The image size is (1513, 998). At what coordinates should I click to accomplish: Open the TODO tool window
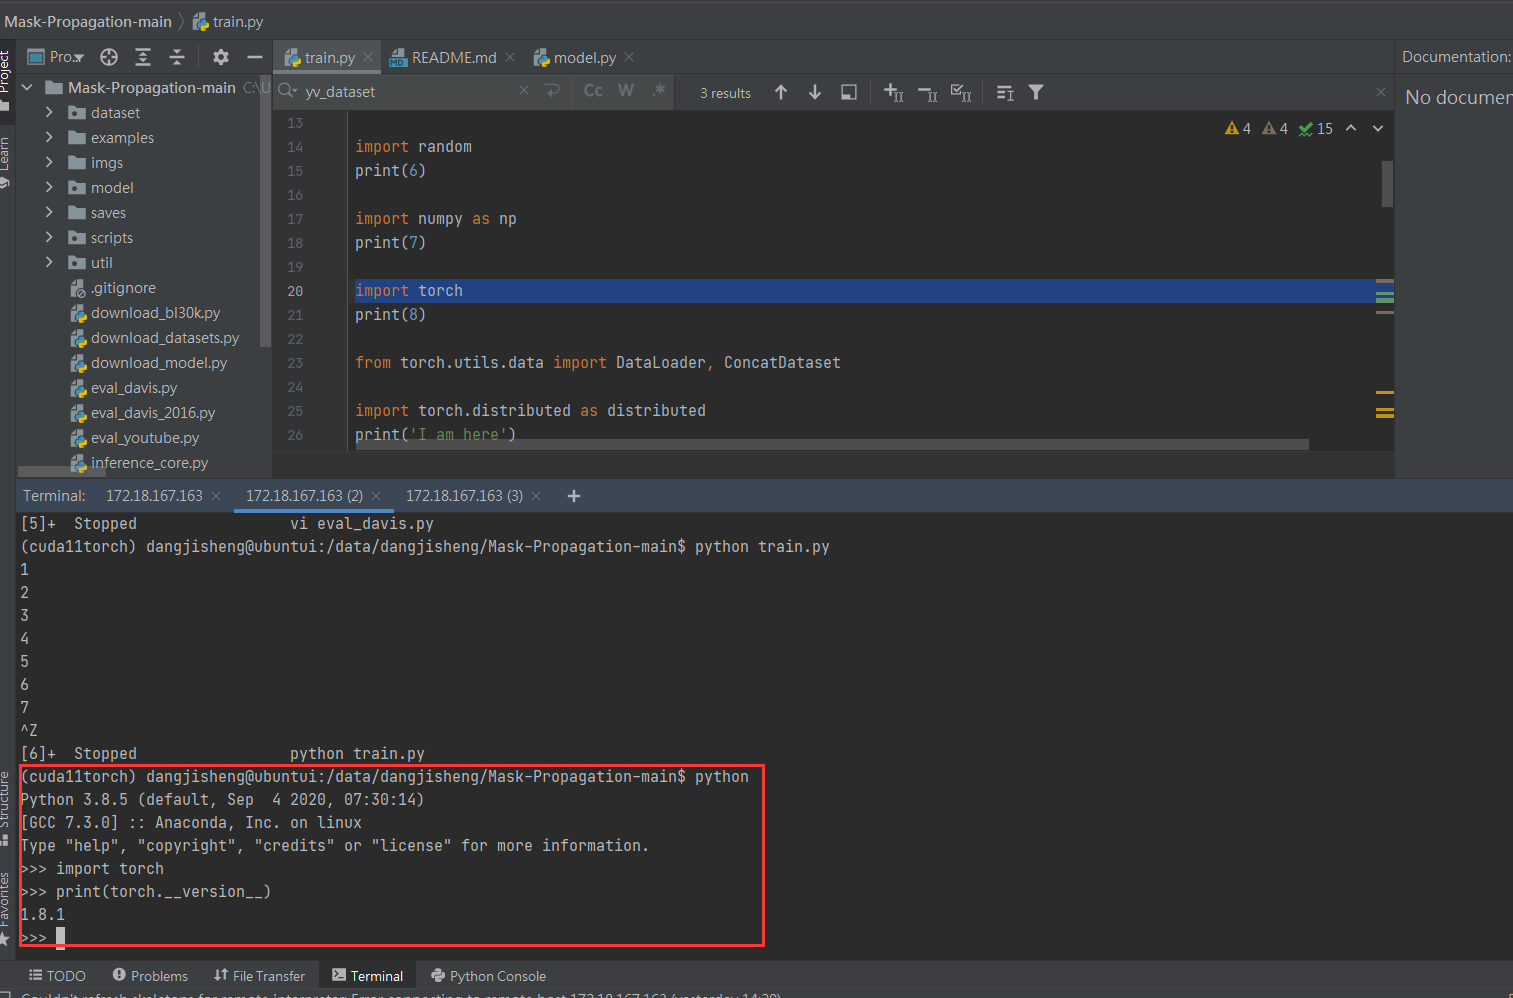pos(57,975)
